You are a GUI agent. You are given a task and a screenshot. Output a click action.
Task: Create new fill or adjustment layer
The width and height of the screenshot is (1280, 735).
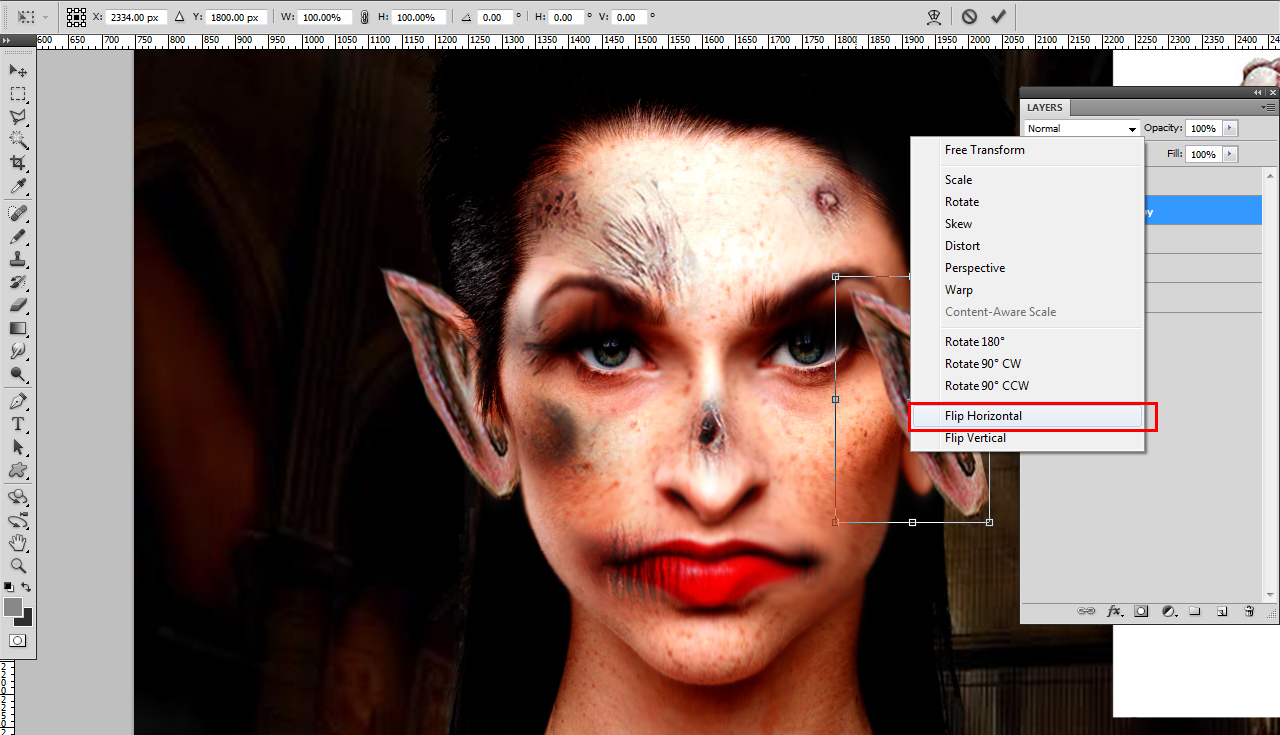tap(1169, 610)
